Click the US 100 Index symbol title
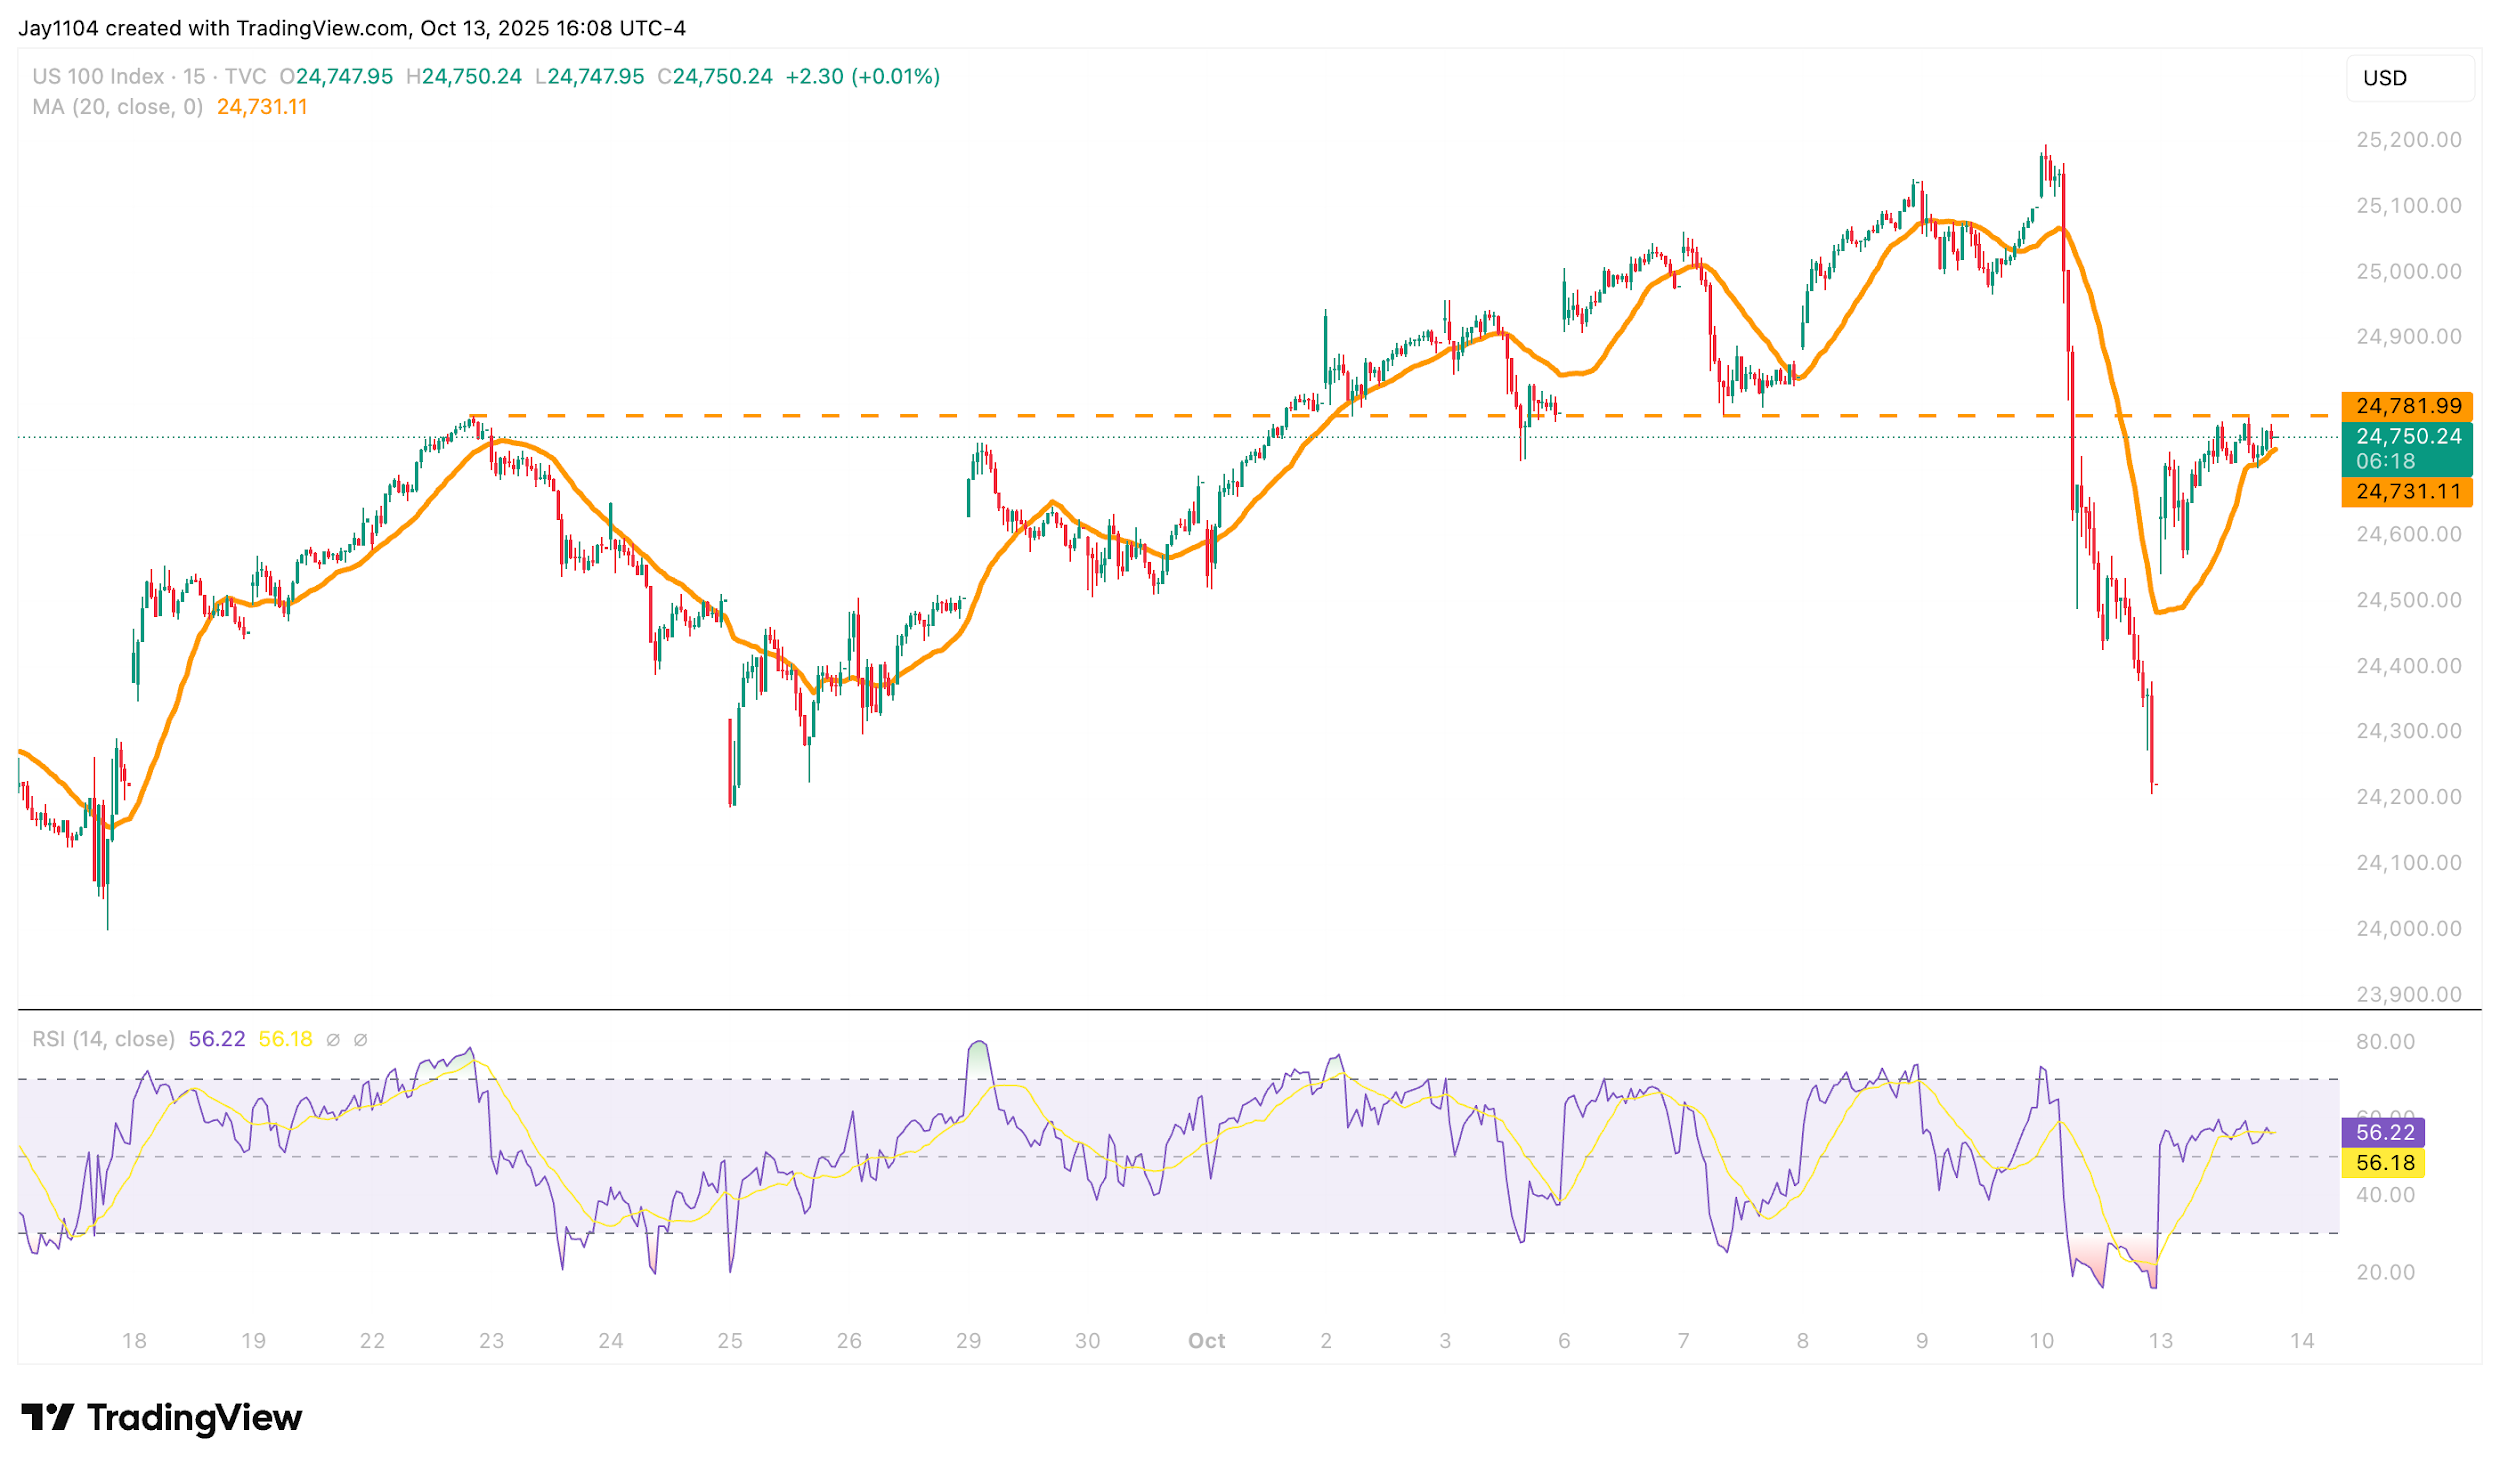The width and height of the screenshot is (2500, 1471). (x=98, y=77)
